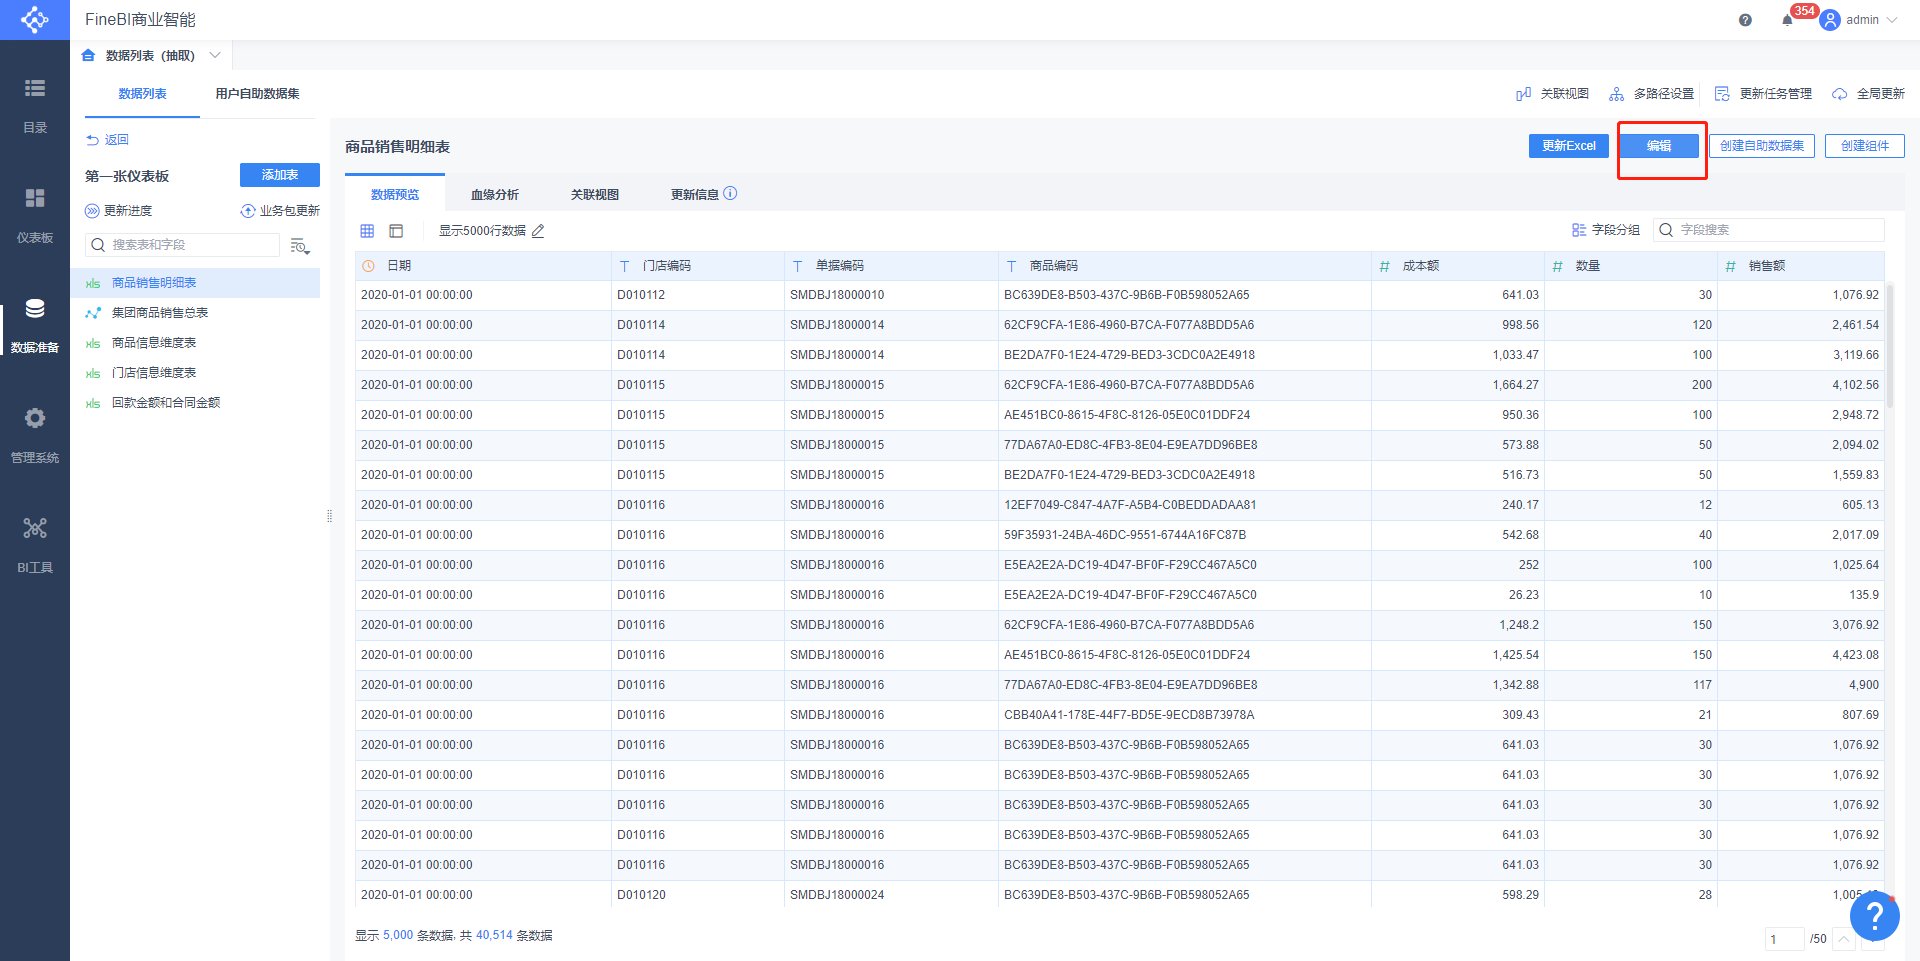Viewport: 1920px width, 961px height.
Task: Click the 更新Excel button
Action: (x=1568, y=146)
